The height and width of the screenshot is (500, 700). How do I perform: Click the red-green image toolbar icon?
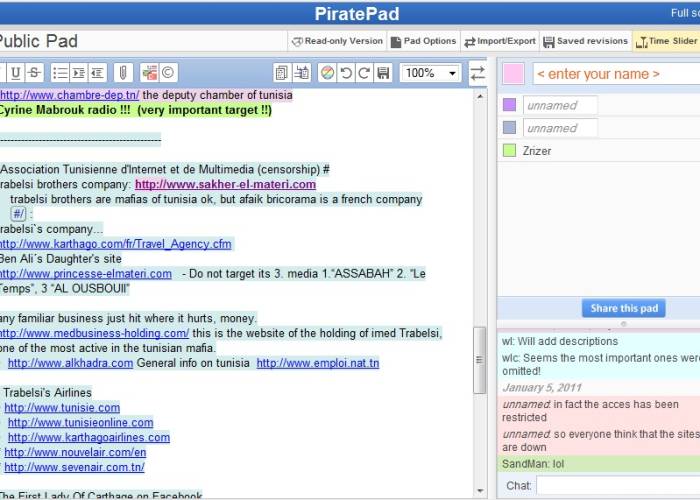point(150,73)
